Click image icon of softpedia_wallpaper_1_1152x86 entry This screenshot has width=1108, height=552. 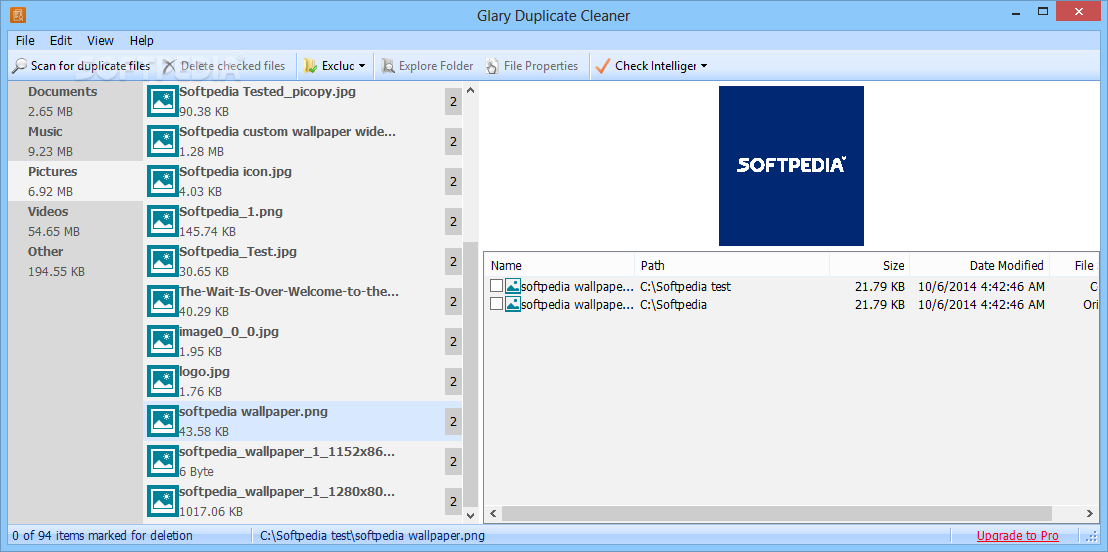click(163, 462)
